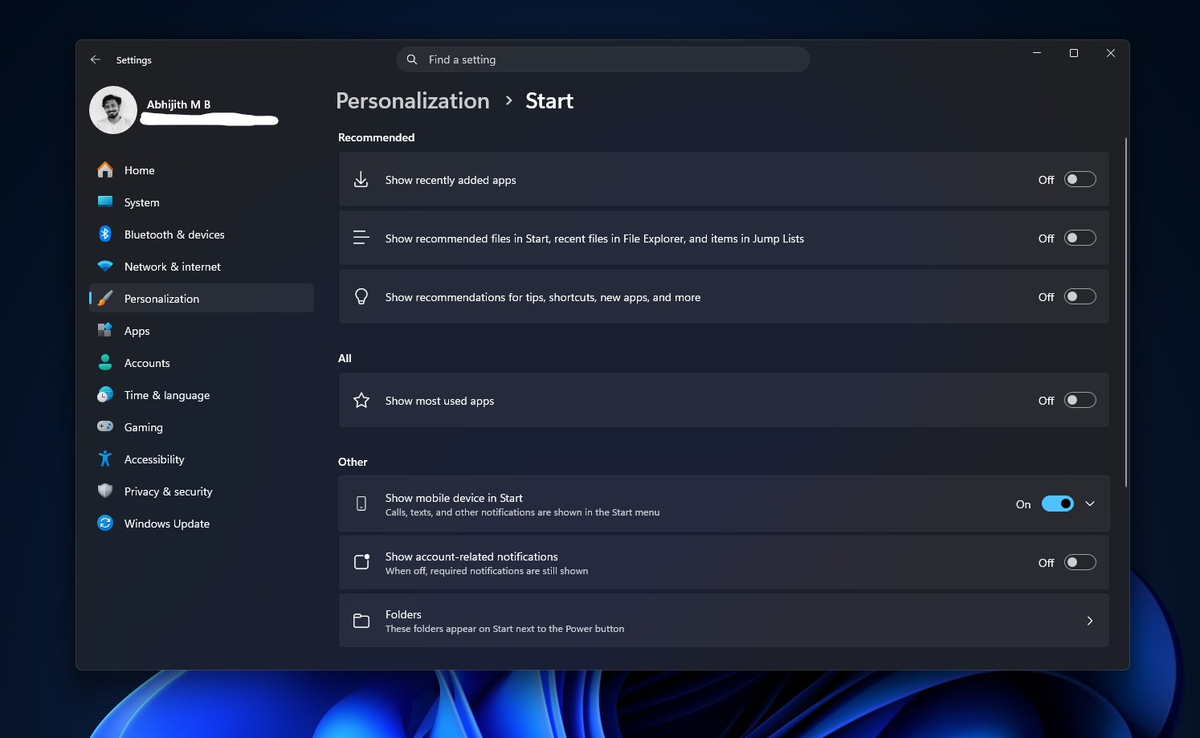Screen dimensions: 1200x738
Task: Open Apps settings section
Action: (201, 330)
